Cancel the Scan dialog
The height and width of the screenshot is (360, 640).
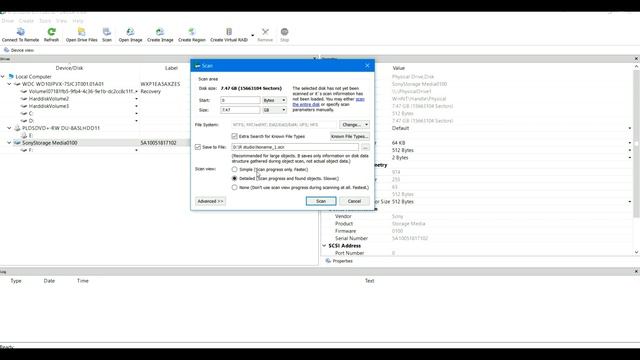354,201
